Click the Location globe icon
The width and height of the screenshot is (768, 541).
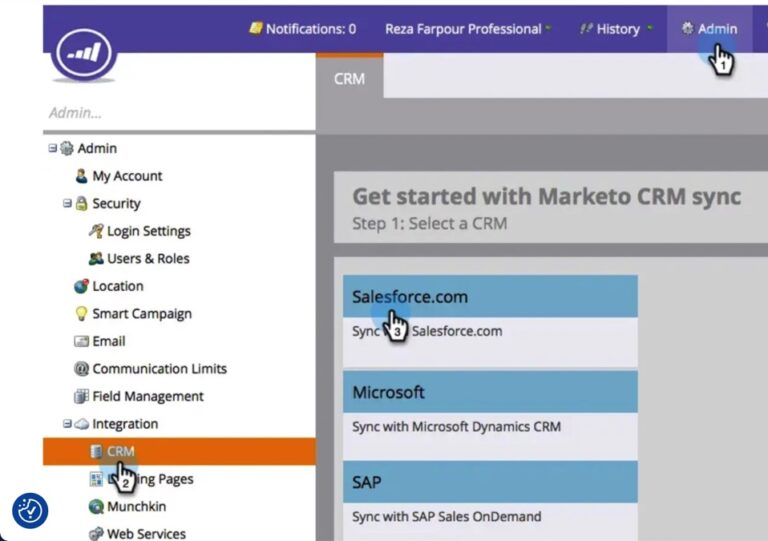(82, 286)
